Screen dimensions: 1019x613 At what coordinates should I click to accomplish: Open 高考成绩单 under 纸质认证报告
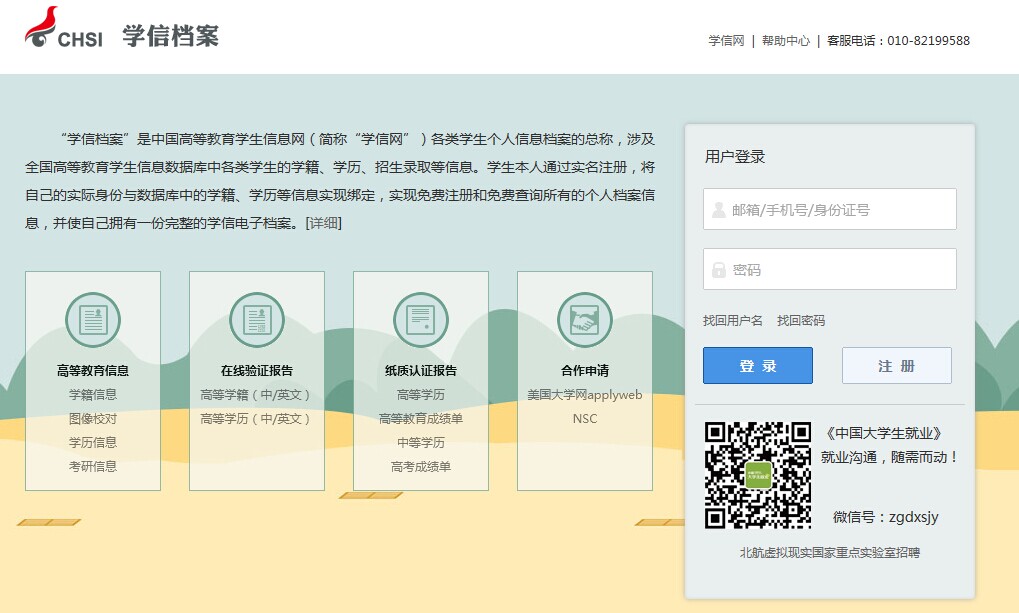421,467
